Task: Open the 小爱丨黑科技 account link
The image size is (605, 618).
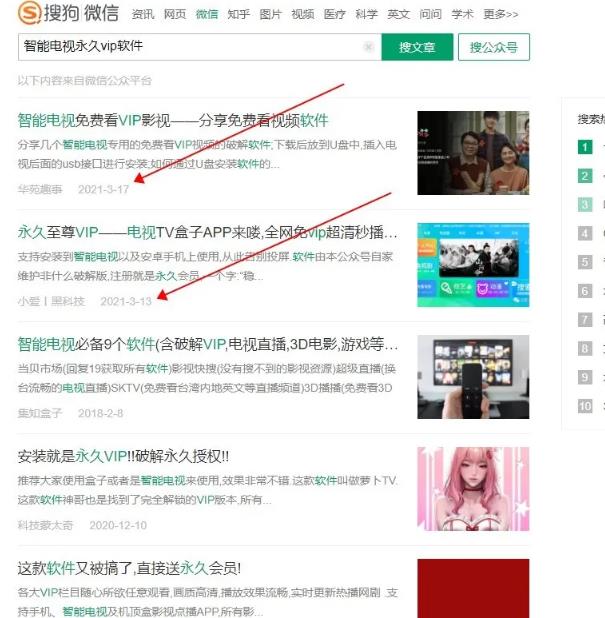Action: 51,302
